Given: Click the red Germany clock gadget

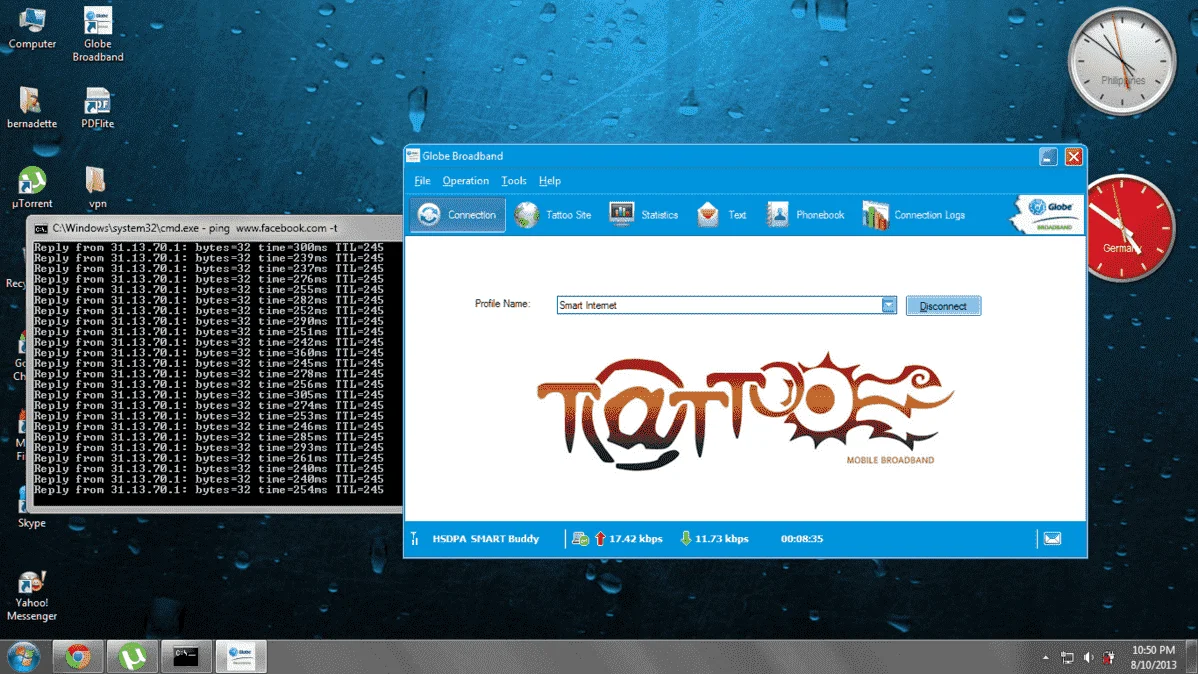Looking at the screenshot, I should [x=1129, y=228].
